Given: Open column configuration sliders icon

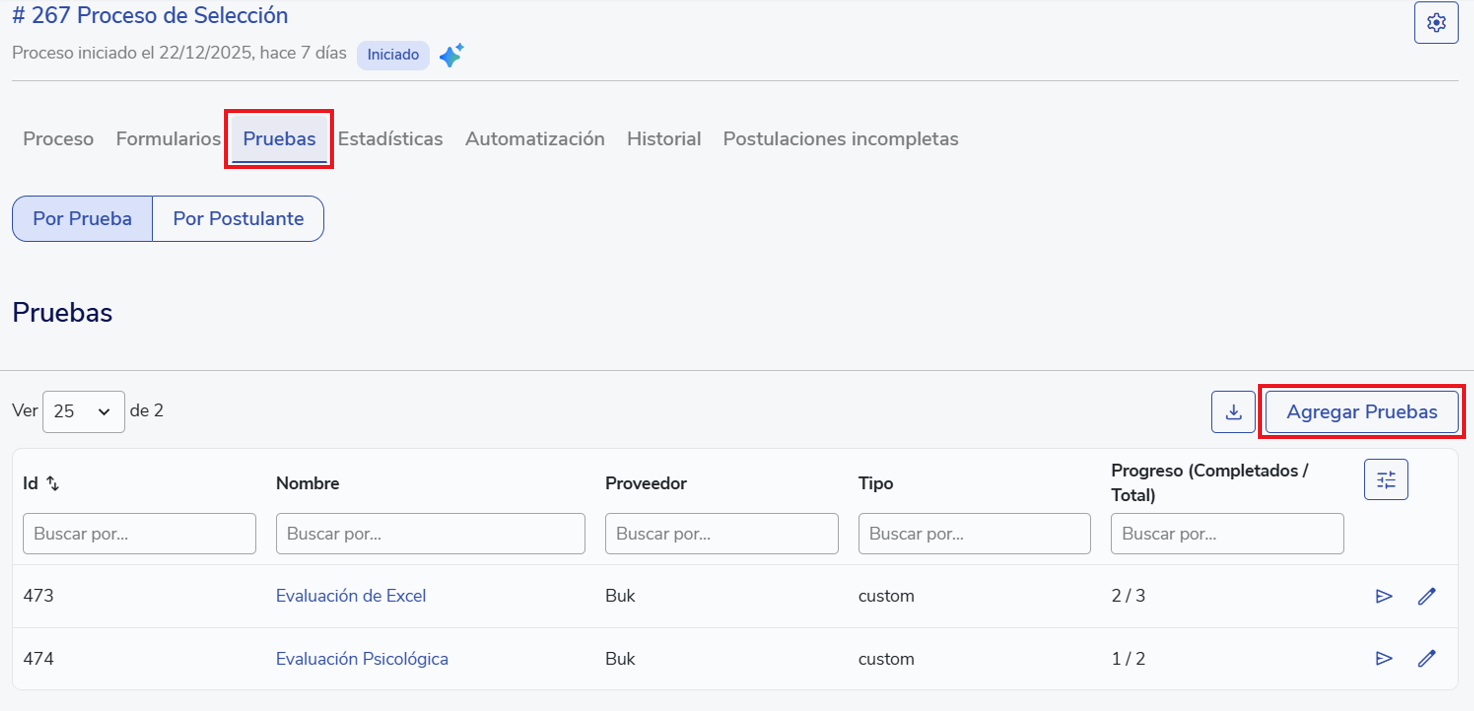Looking at the screenshot, I should pyautogui.click(x=1386, y=480).
